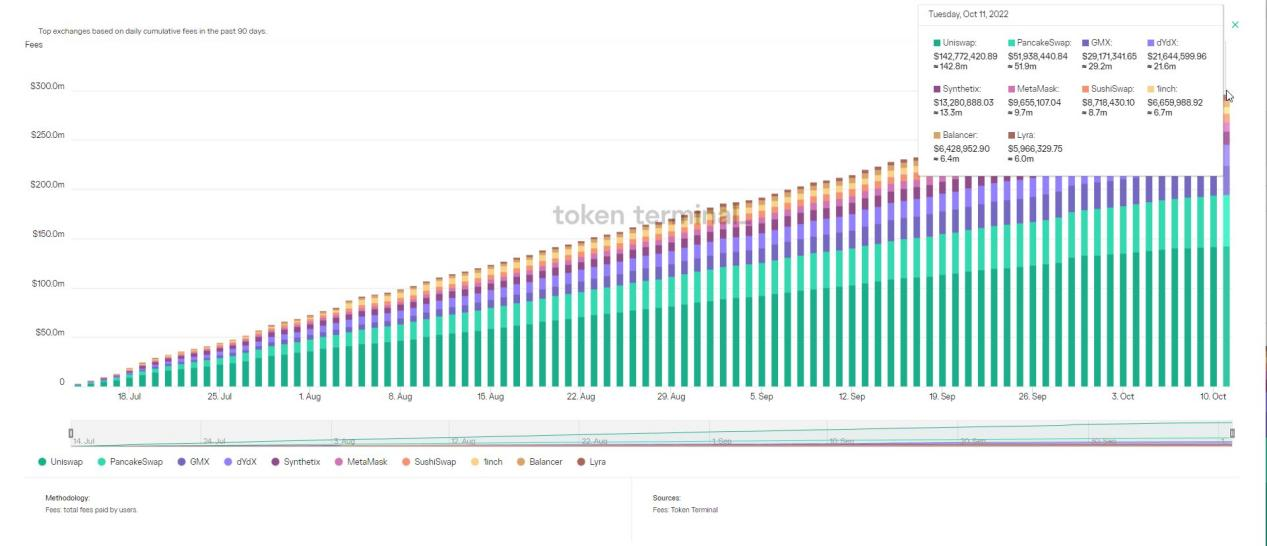
Task: Click the Synthetix legend color dot
Action: click(x=275, y=462)
